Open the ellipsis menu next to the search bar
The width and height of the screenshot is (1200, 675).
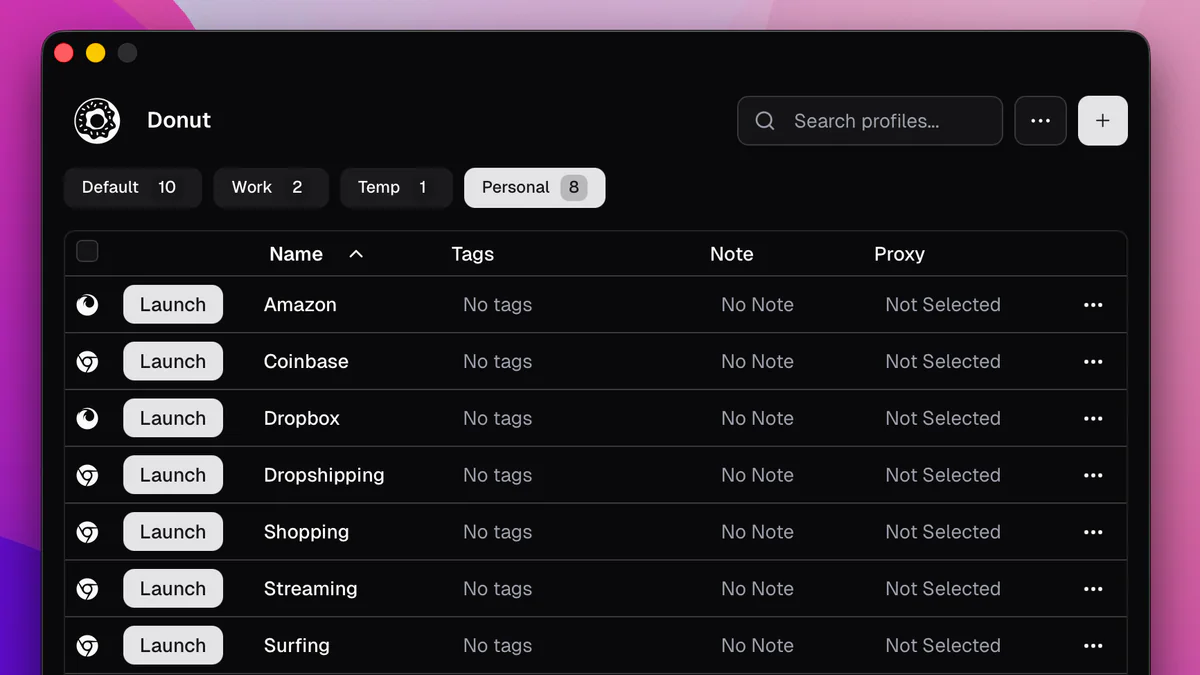click(1040, 120)
